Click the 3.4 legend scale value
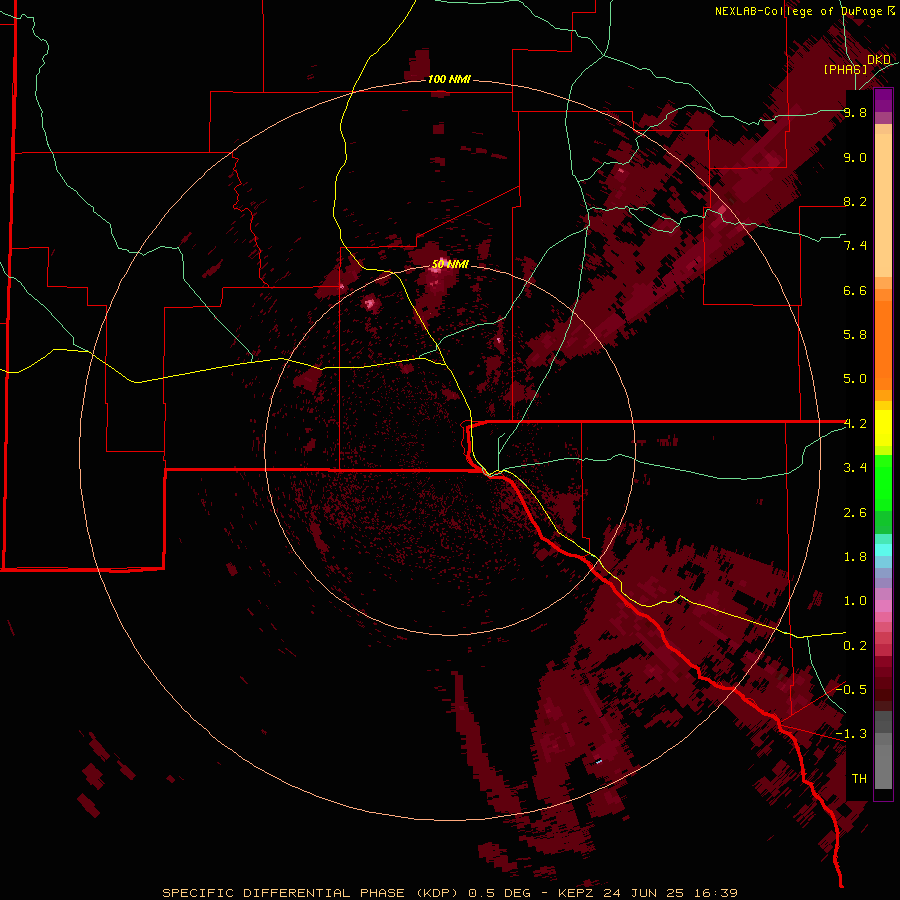 point(855,468)
